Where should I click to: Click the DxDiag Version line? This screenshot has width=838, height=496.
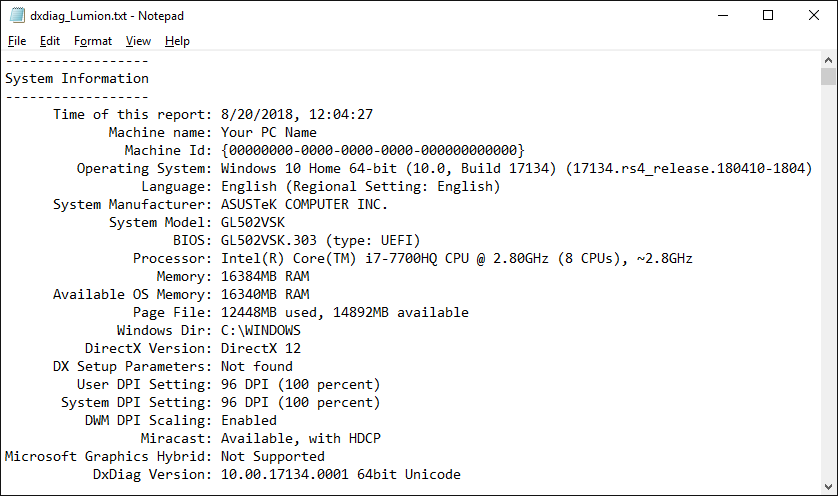[340, 474]
